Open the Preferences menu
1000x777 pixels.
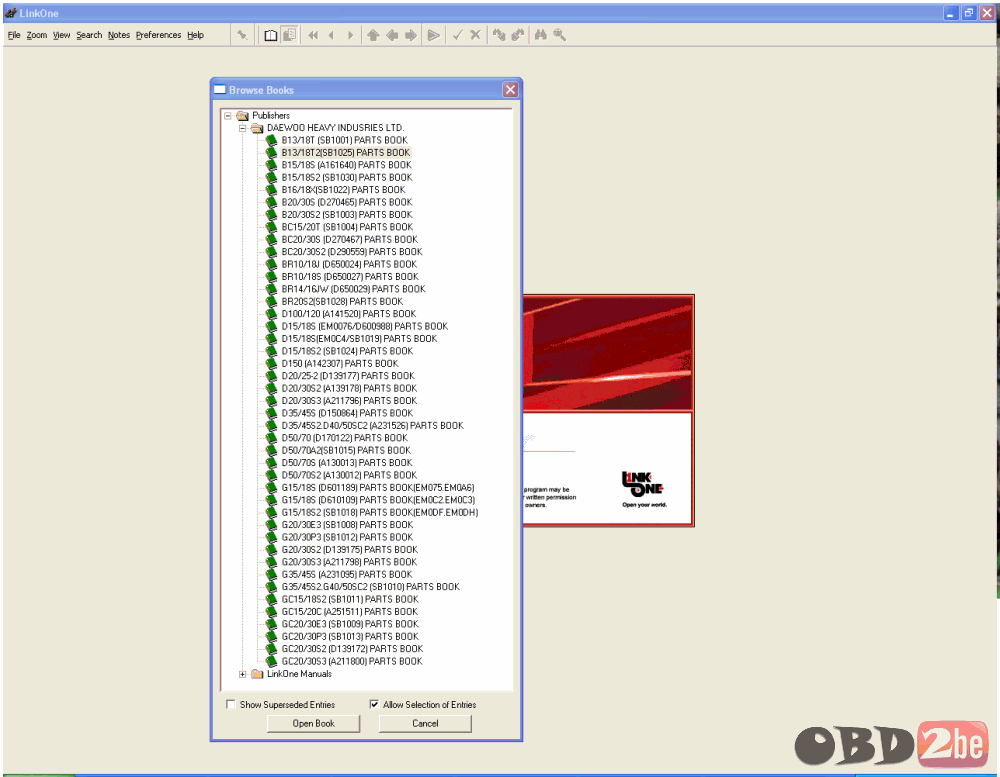pyautogui.click(x=158, y=35)
